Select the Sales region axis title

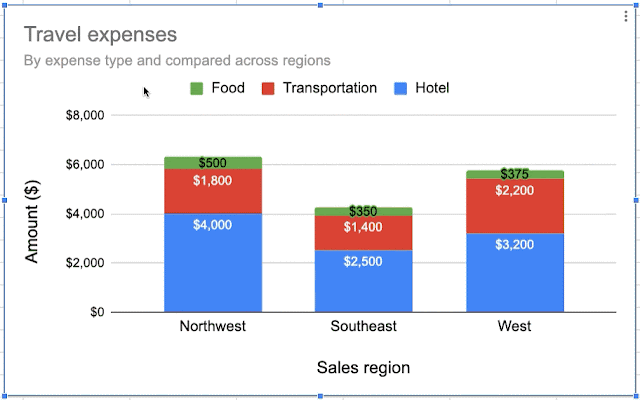tap(363, 367)
